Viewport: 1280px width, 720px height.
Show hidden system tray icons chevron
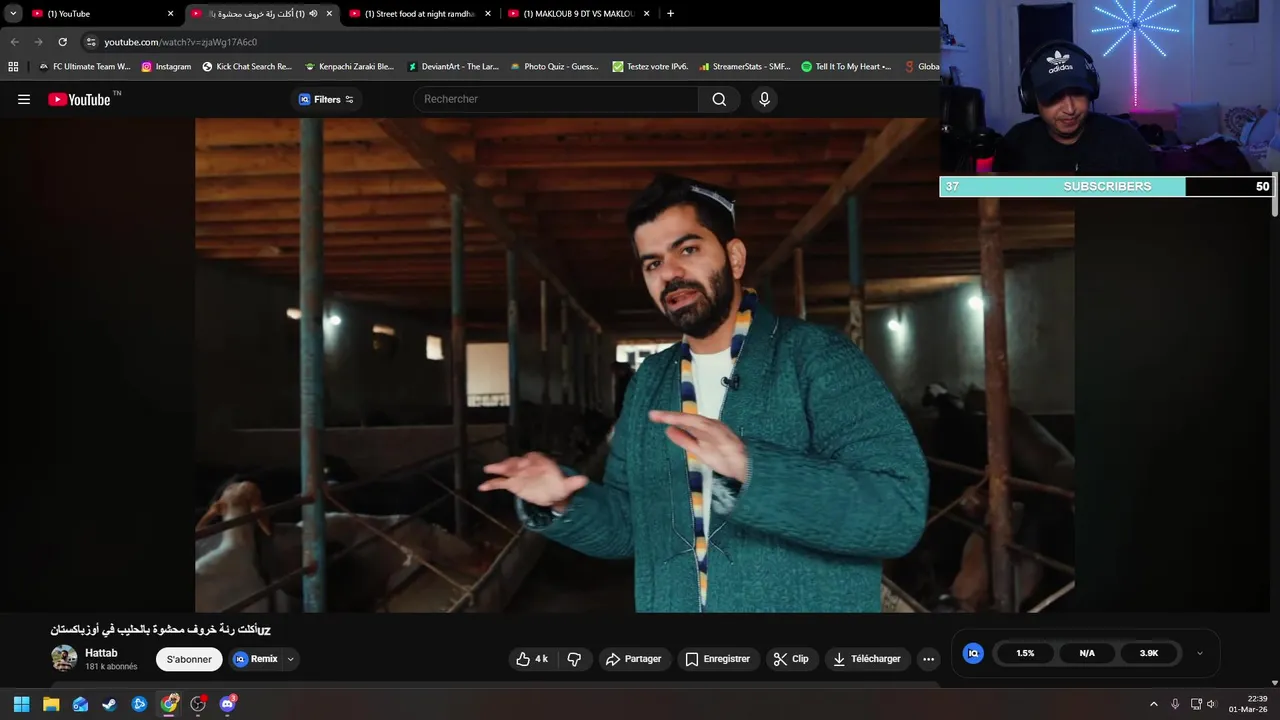point(1153,704)
